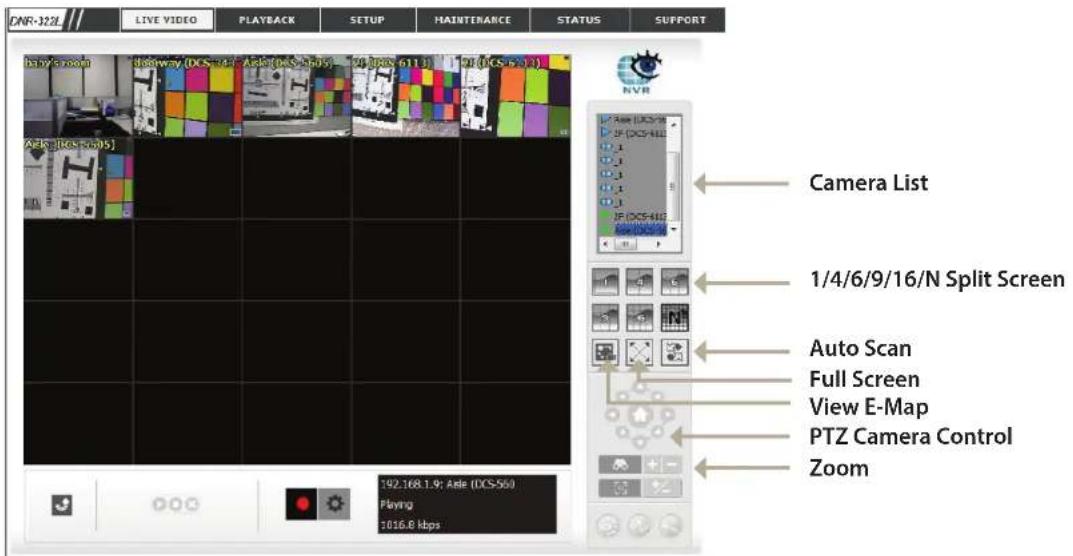Go to the SETUP tab
Viewport: 1073px width, 556px height.
[x=367, y=20]
